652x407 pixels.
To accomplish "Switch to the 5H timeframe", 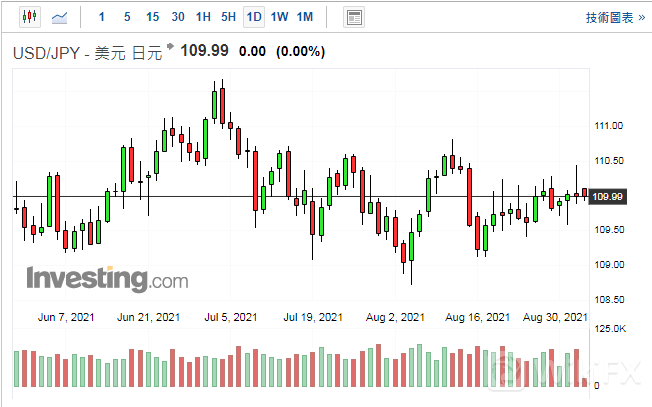I will click(228, 17).
